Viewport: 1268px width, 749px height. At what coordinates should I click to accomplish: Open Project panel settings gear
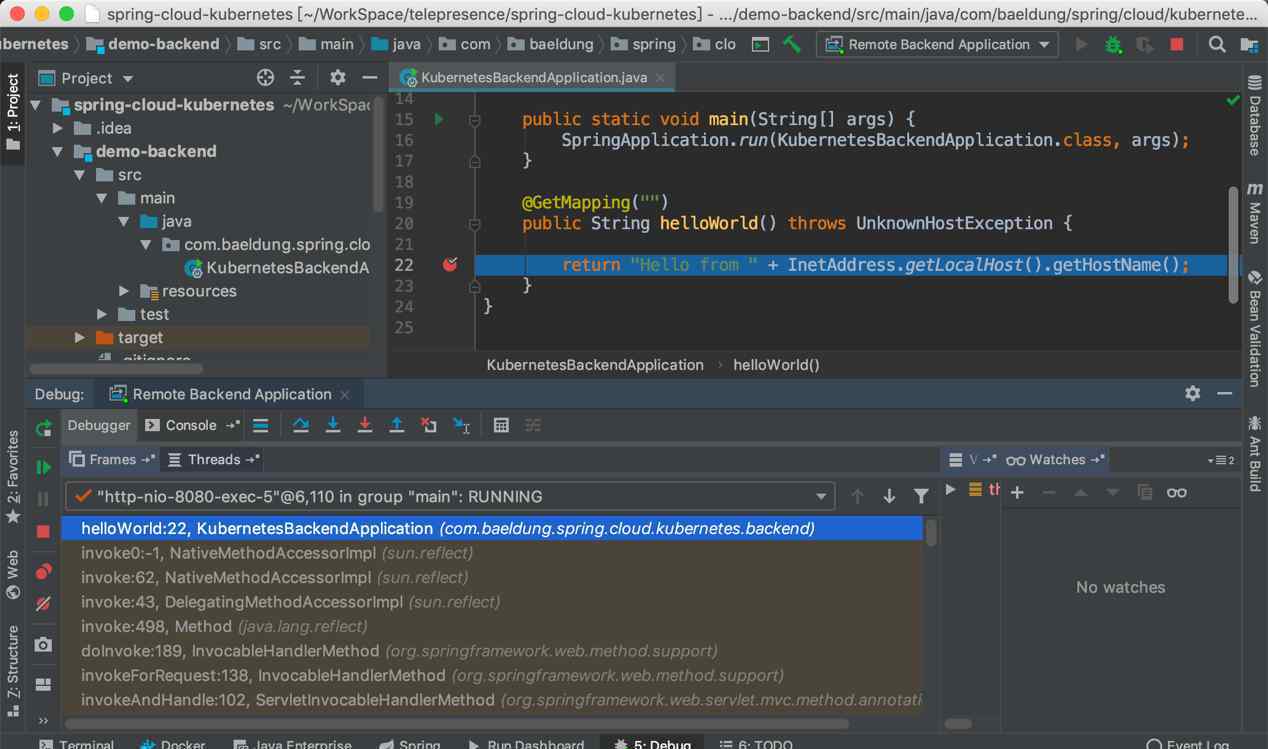point(338,77)
